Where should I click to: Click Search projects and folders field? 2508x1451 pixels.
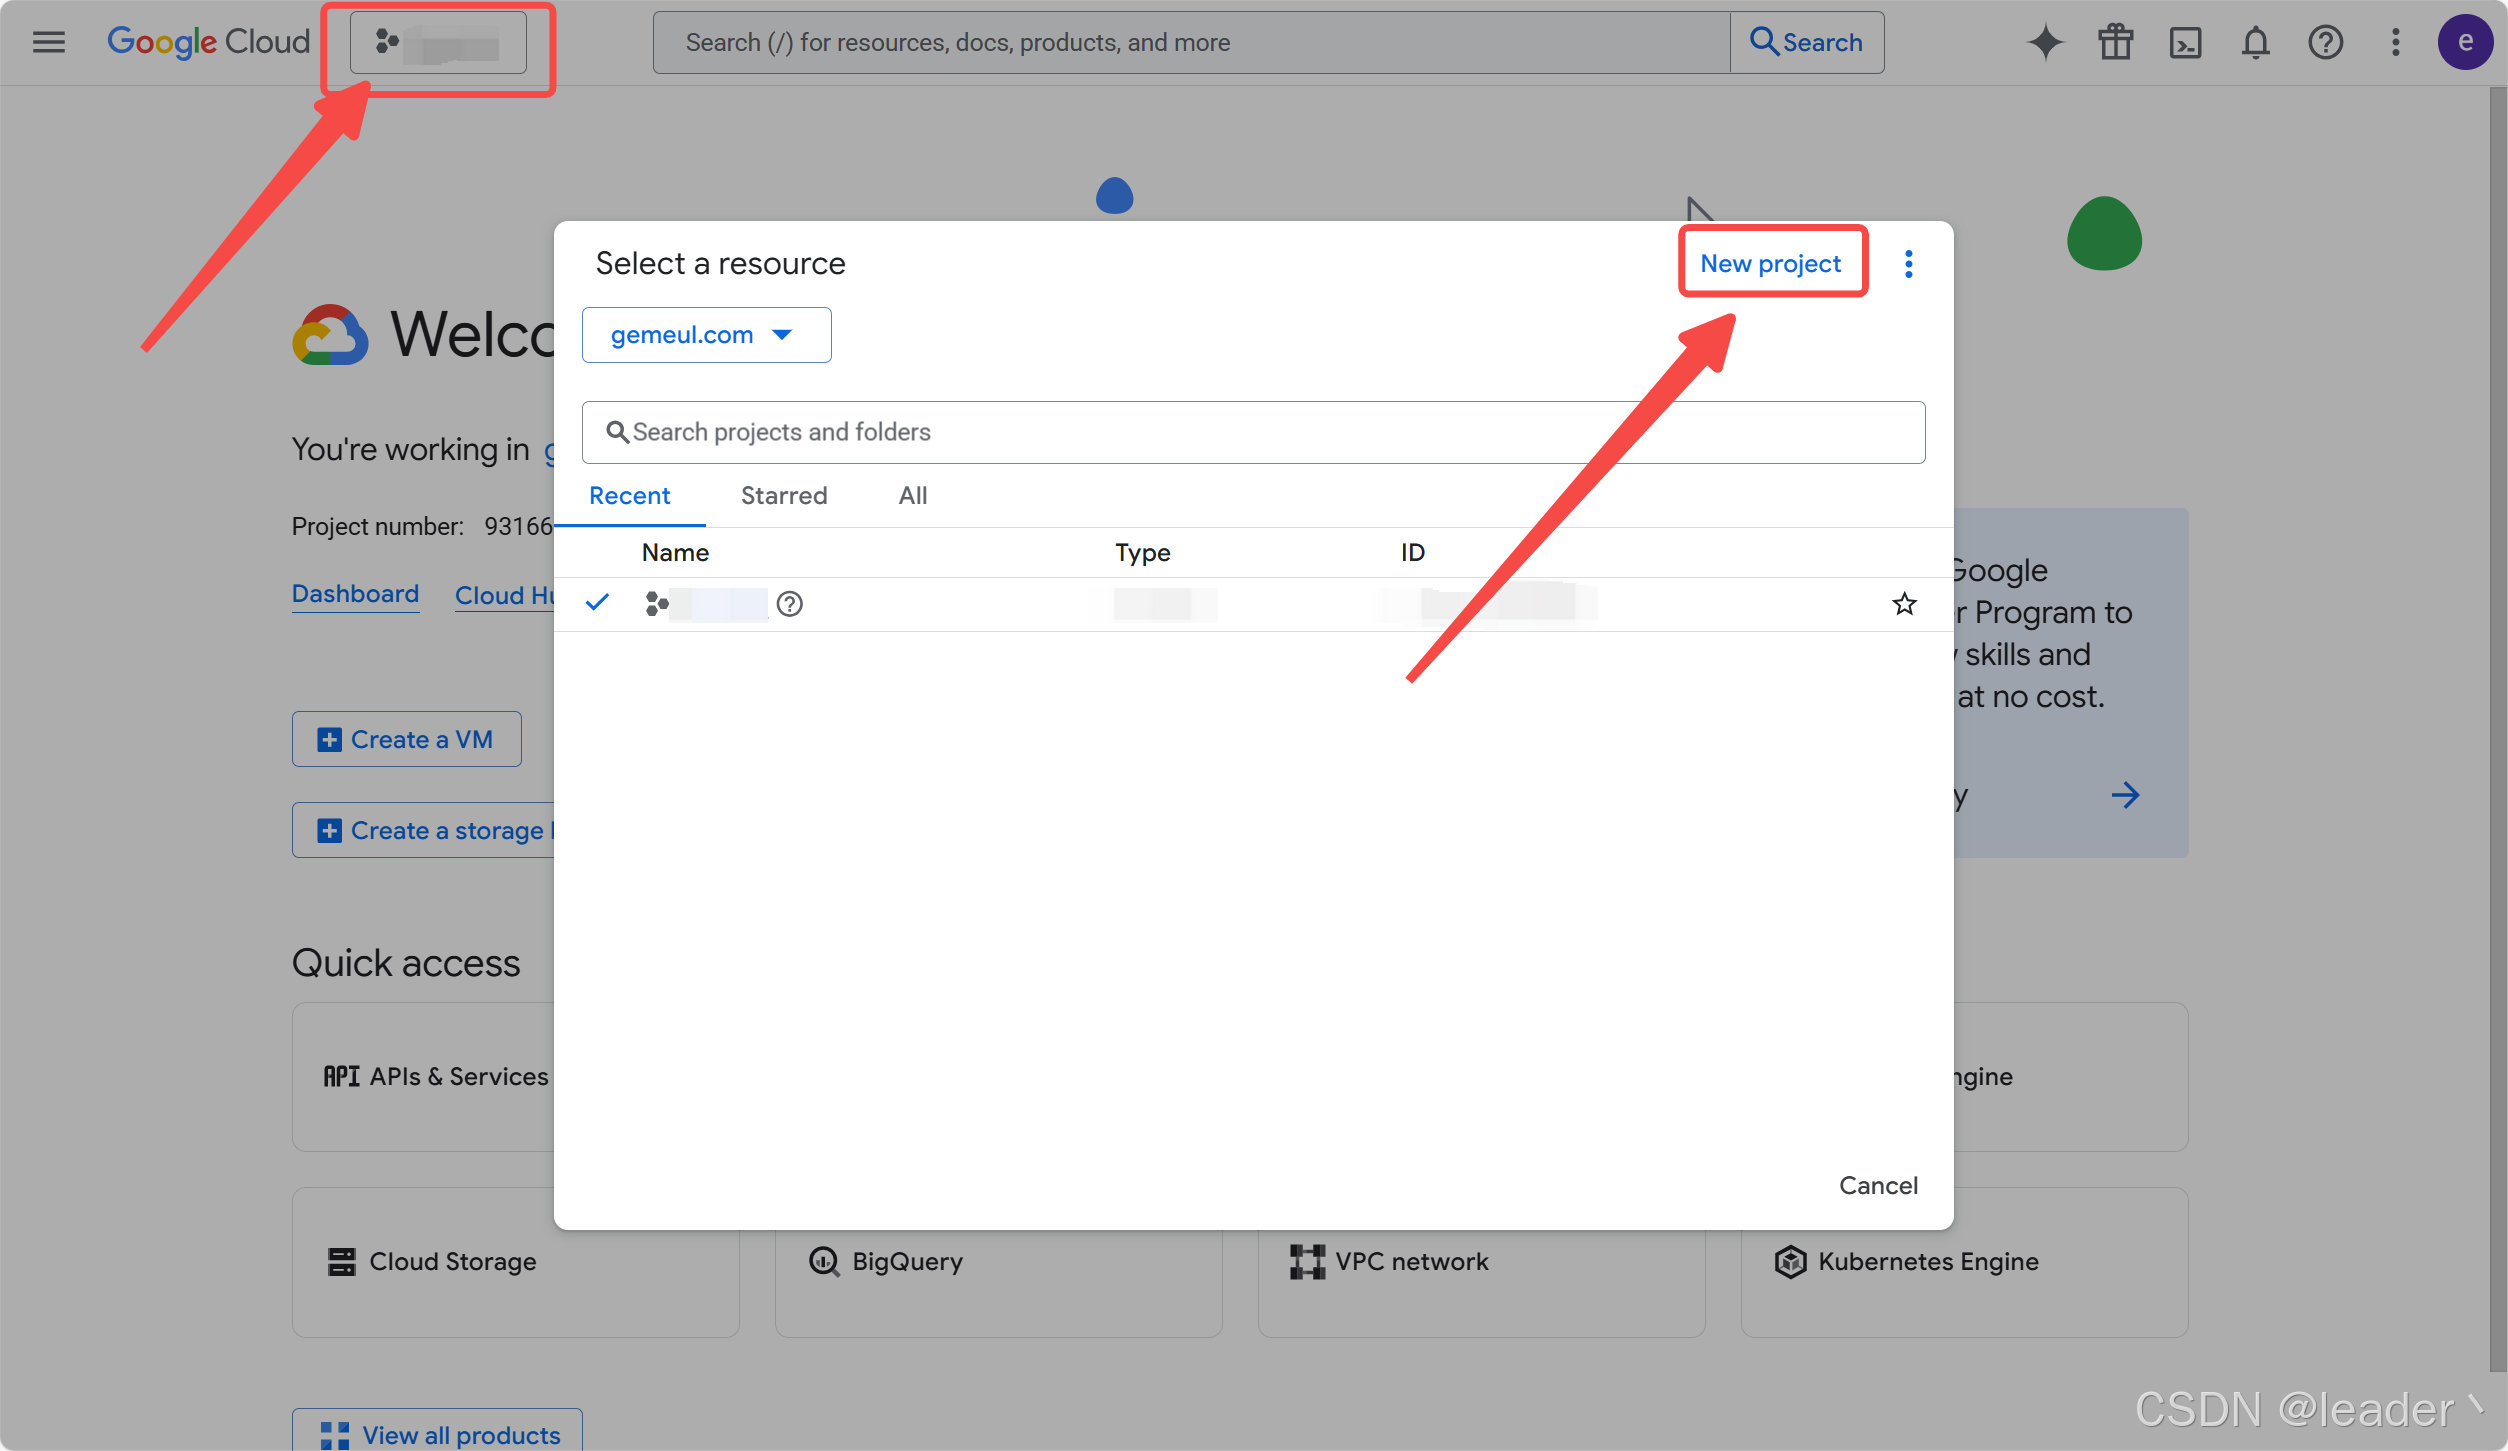pyautogui.click(x=1252, y=432)
